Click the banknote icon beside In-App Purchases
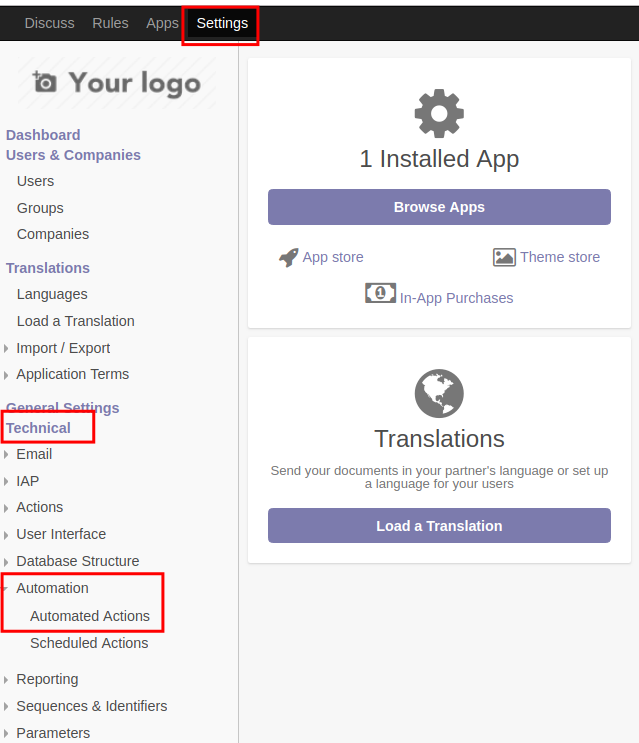 click(x=380, y=293)
